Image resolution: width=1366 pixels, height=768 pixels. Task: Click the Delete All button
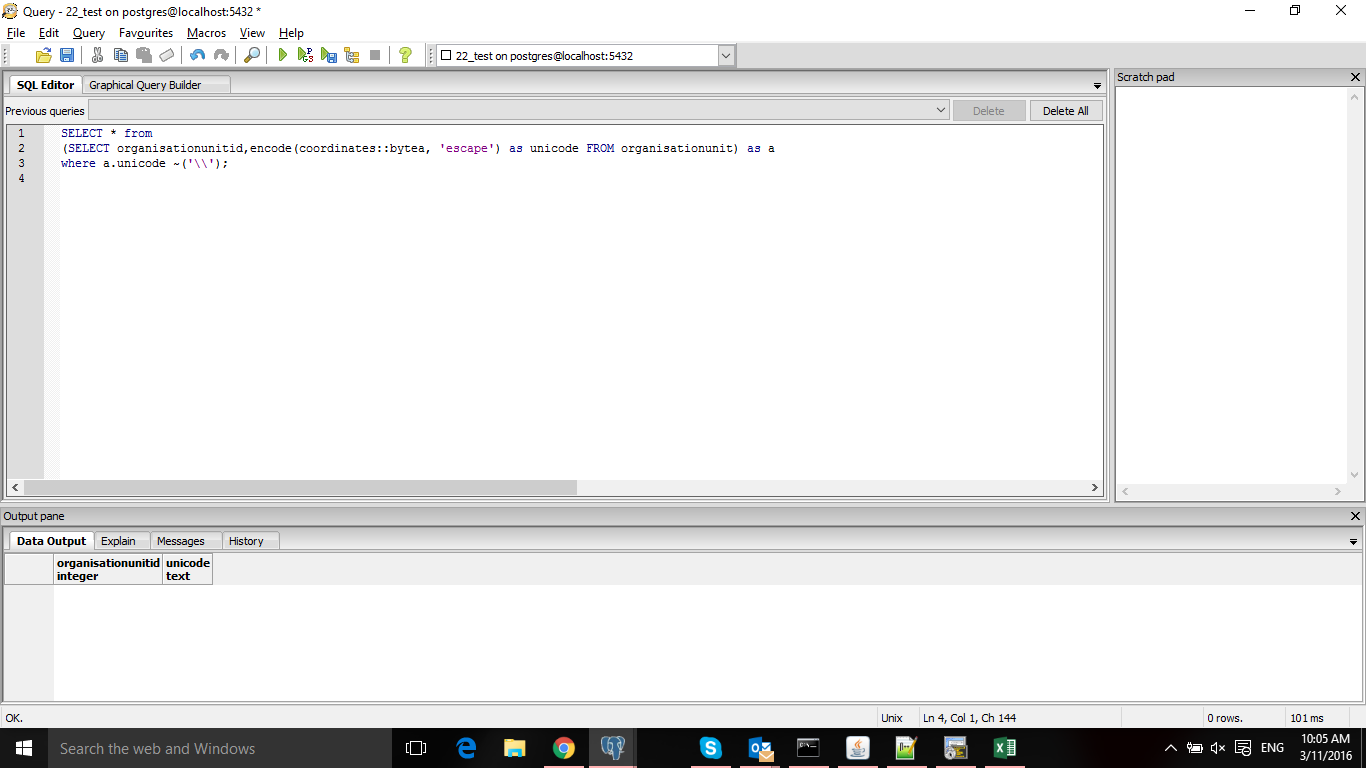(1065, 111)
